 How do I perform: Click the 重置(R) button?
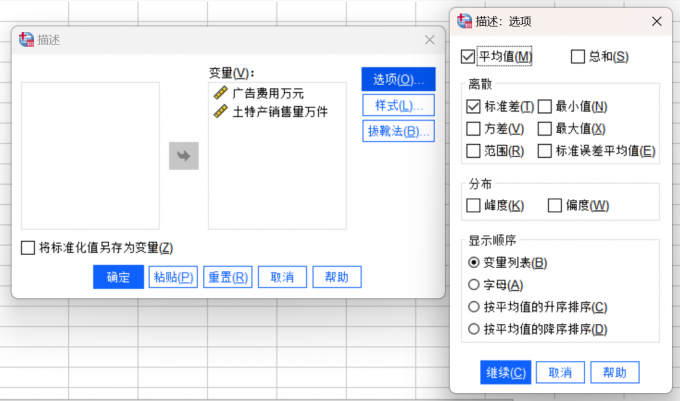point(228,277)
